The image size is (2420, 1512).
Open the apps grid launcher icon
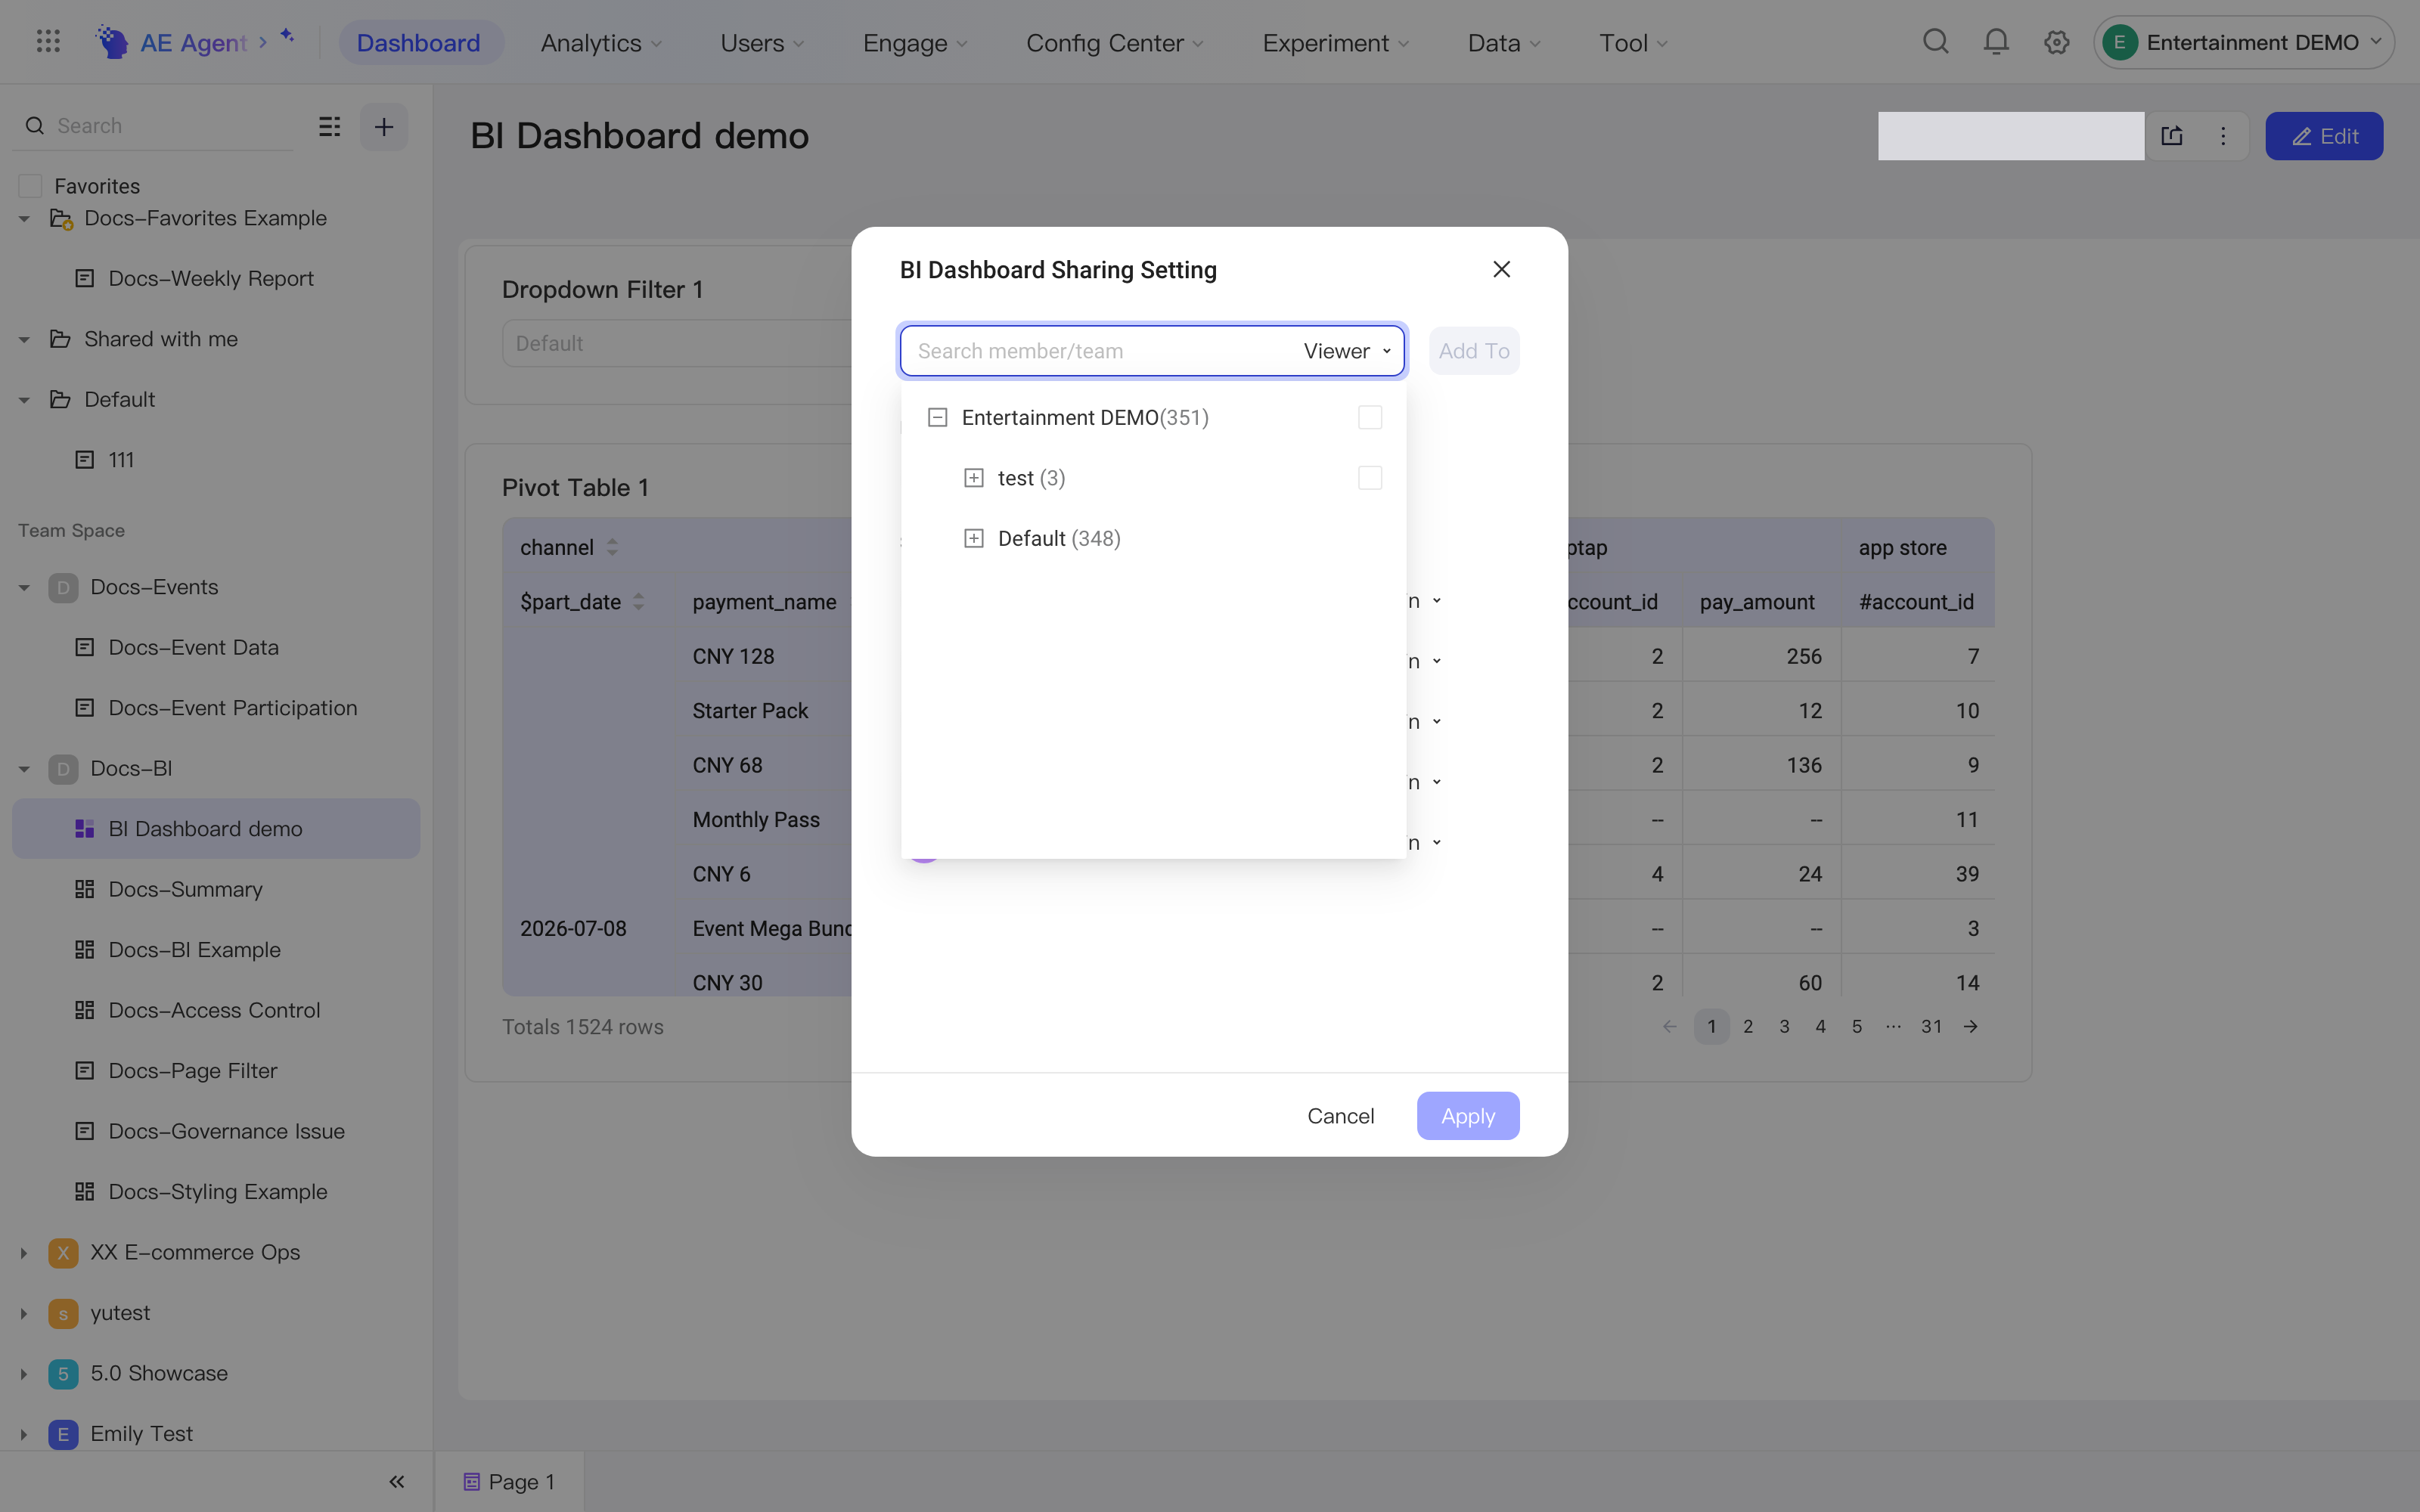coord(48,42)
